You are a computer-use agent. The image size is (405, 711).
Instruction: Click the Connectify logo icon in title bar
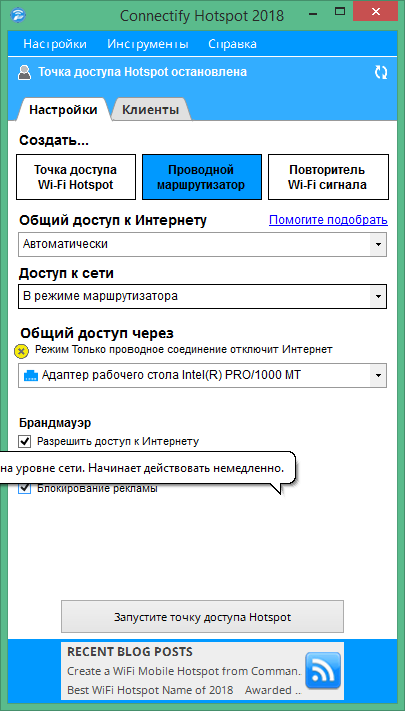coord(18,15)
